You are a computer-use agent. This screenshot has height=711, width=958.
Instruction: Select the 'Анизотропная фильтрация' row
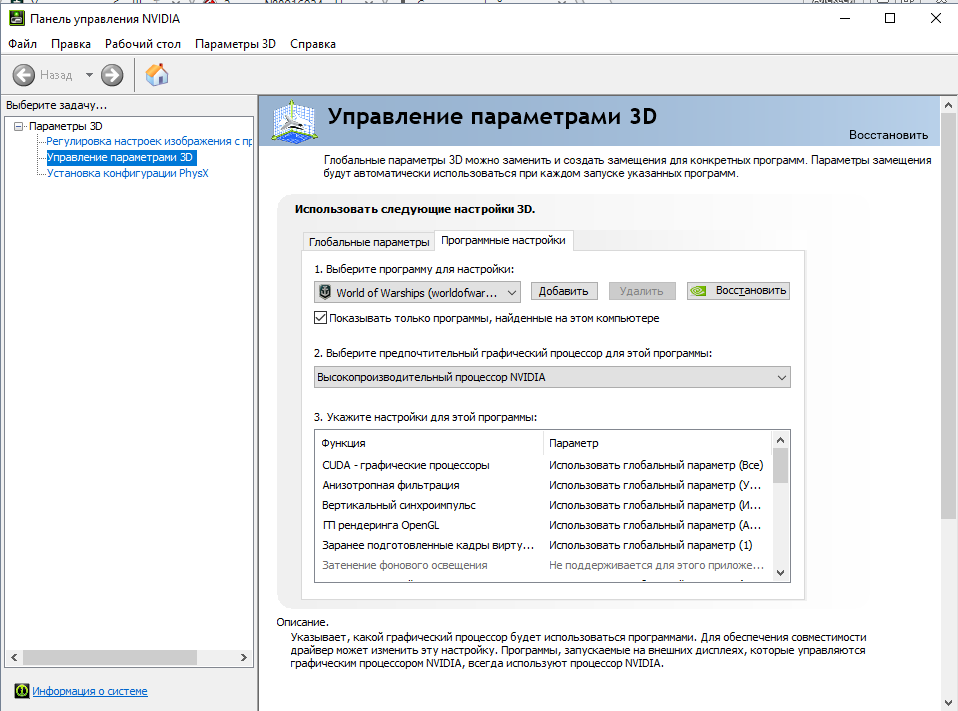[543, 485]
